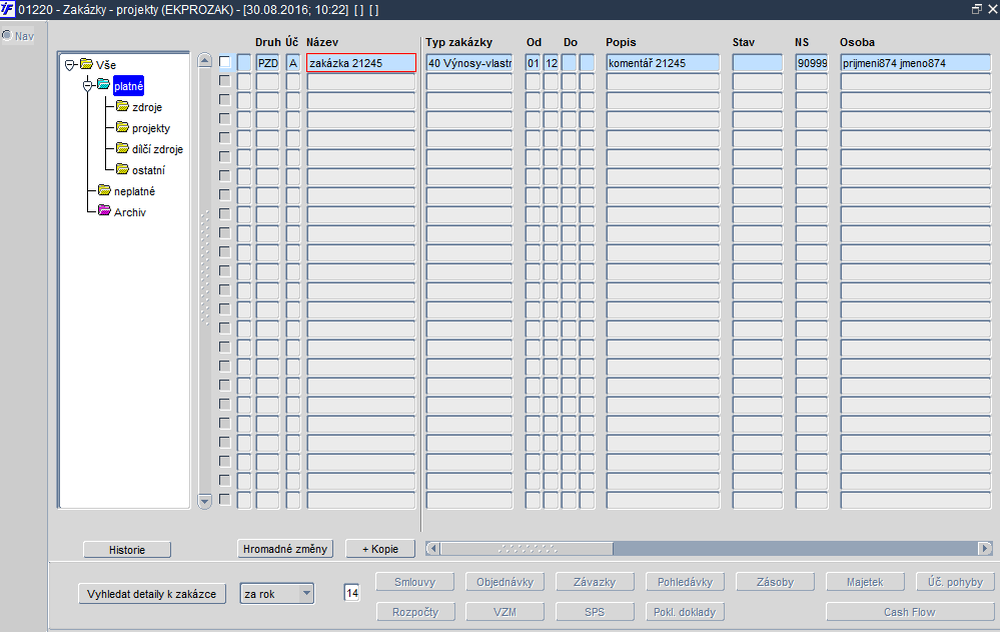Click the VZM button
The height and width of the screenshot is (632, 1000).
(505, 612)
